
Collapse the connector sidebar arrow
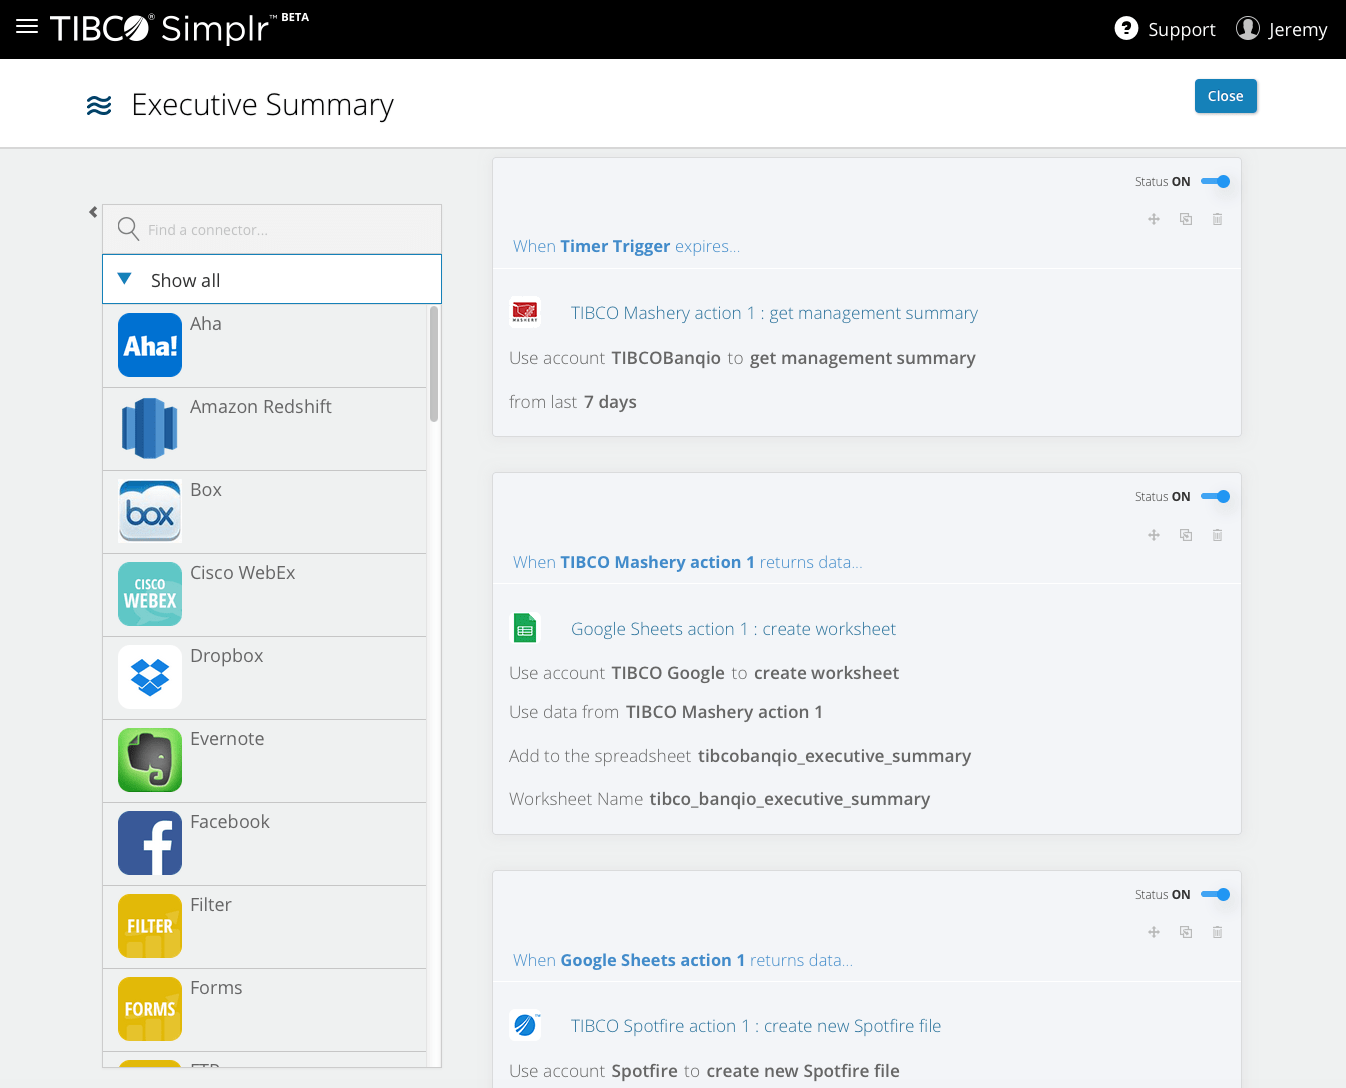pos(93,212)
